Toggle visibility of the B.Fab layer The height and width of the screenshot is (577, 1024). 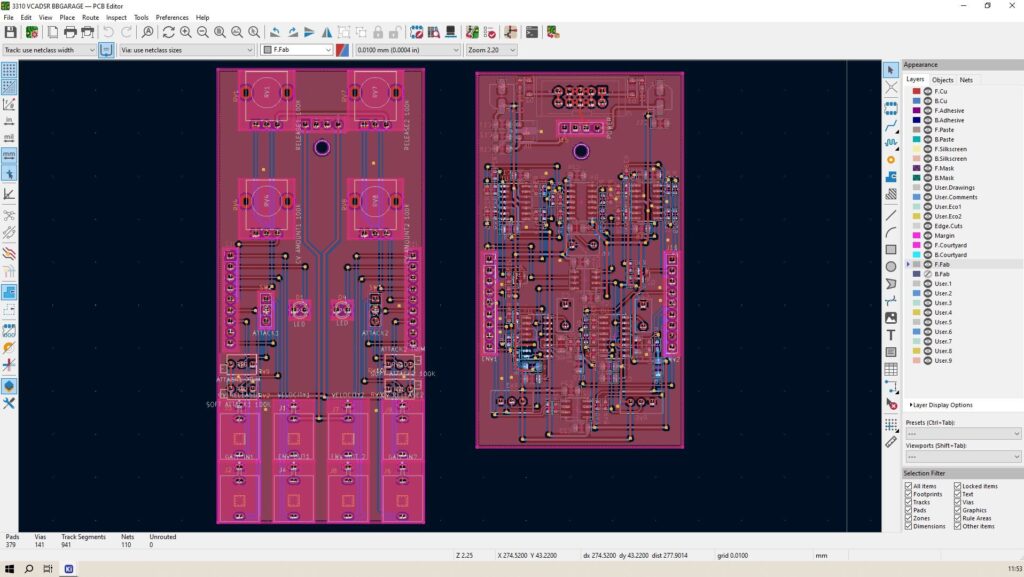[927, 274]
